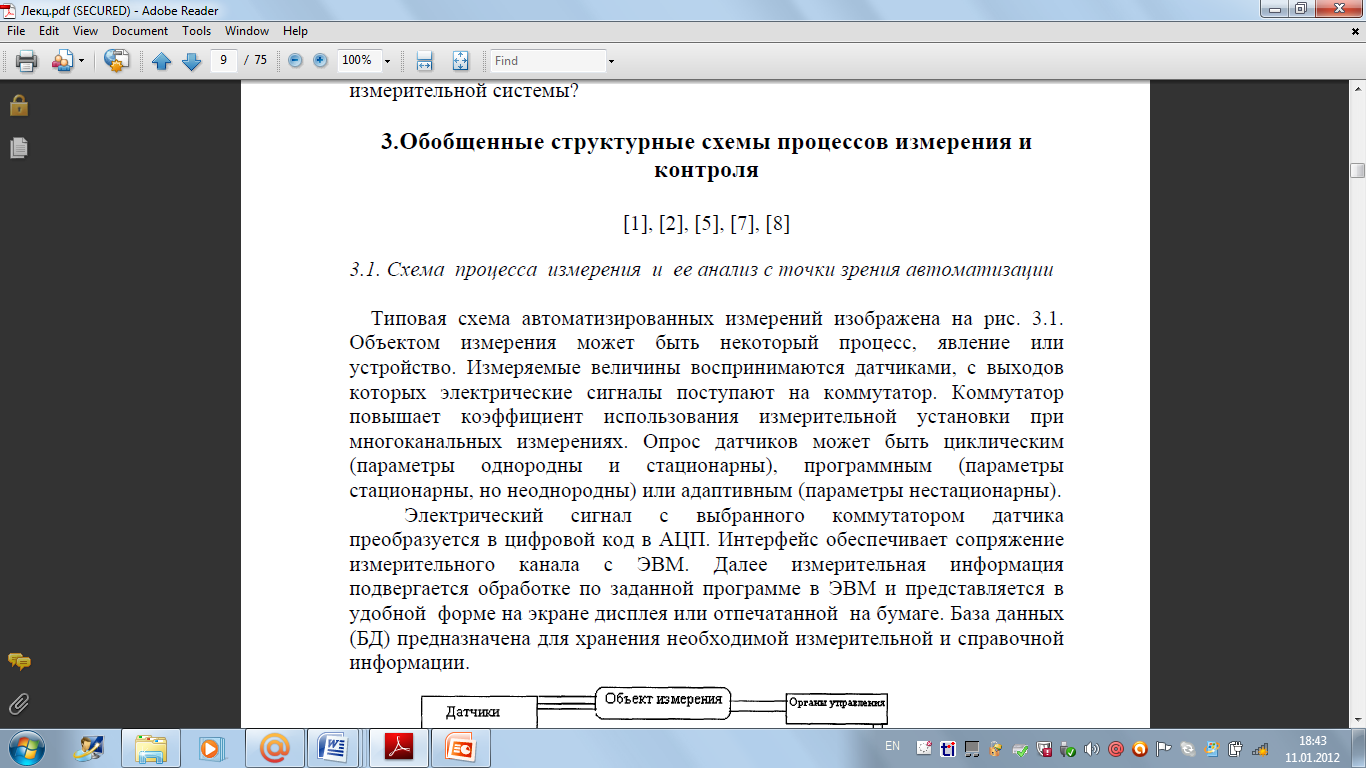Click the Show Desktop strip
Viewport: 1366px width, 768px height.
(1359, 748)
